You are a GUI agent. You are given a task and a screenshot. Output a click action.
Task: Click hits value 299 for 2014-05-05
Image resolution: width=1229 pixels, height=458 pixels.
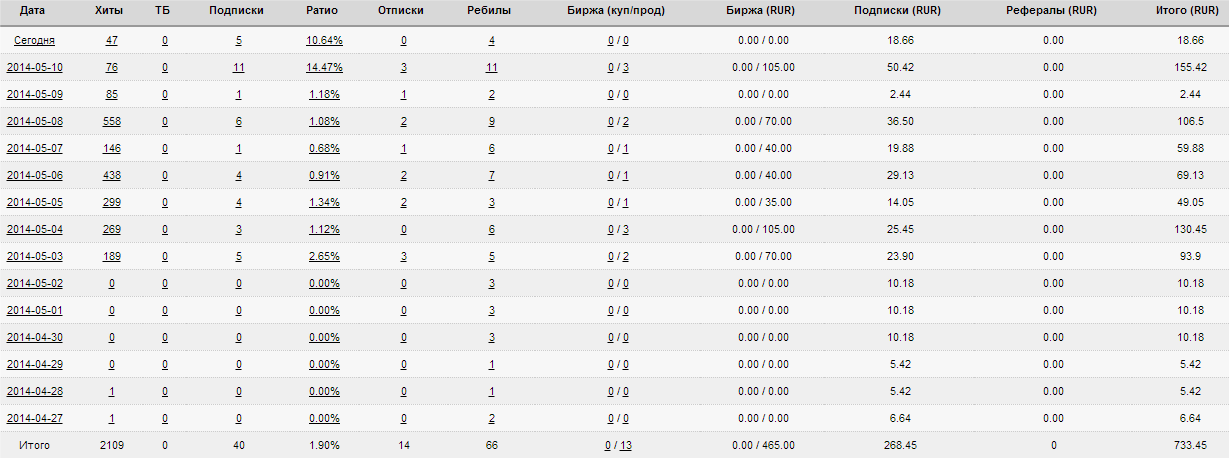(111, 203)
